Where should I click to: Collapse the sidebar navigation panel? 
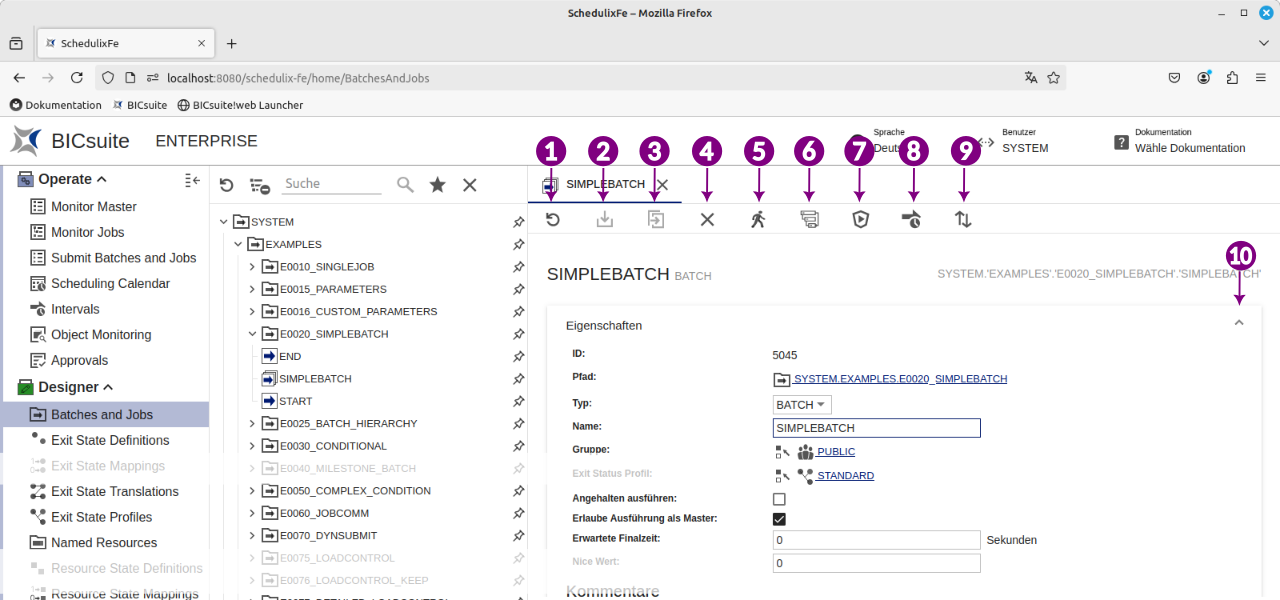pyautogui.click(x=193, y=180)
